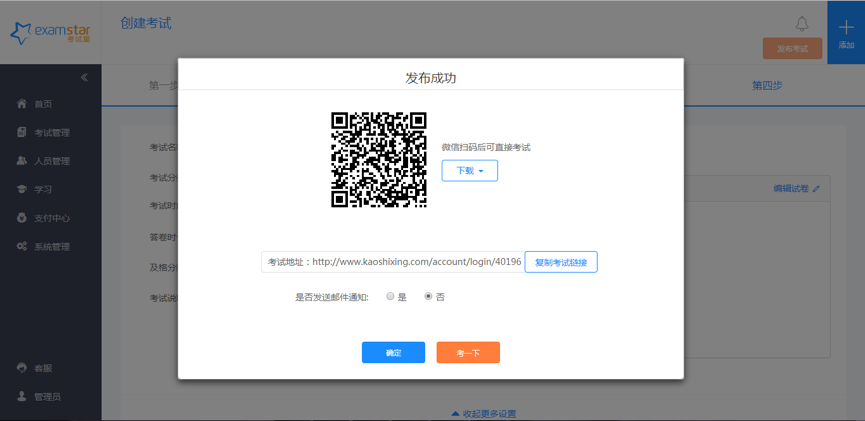Click the 发布成功 dialog title
The height and width of the screenshot is (421, 865).
point(430,78)
